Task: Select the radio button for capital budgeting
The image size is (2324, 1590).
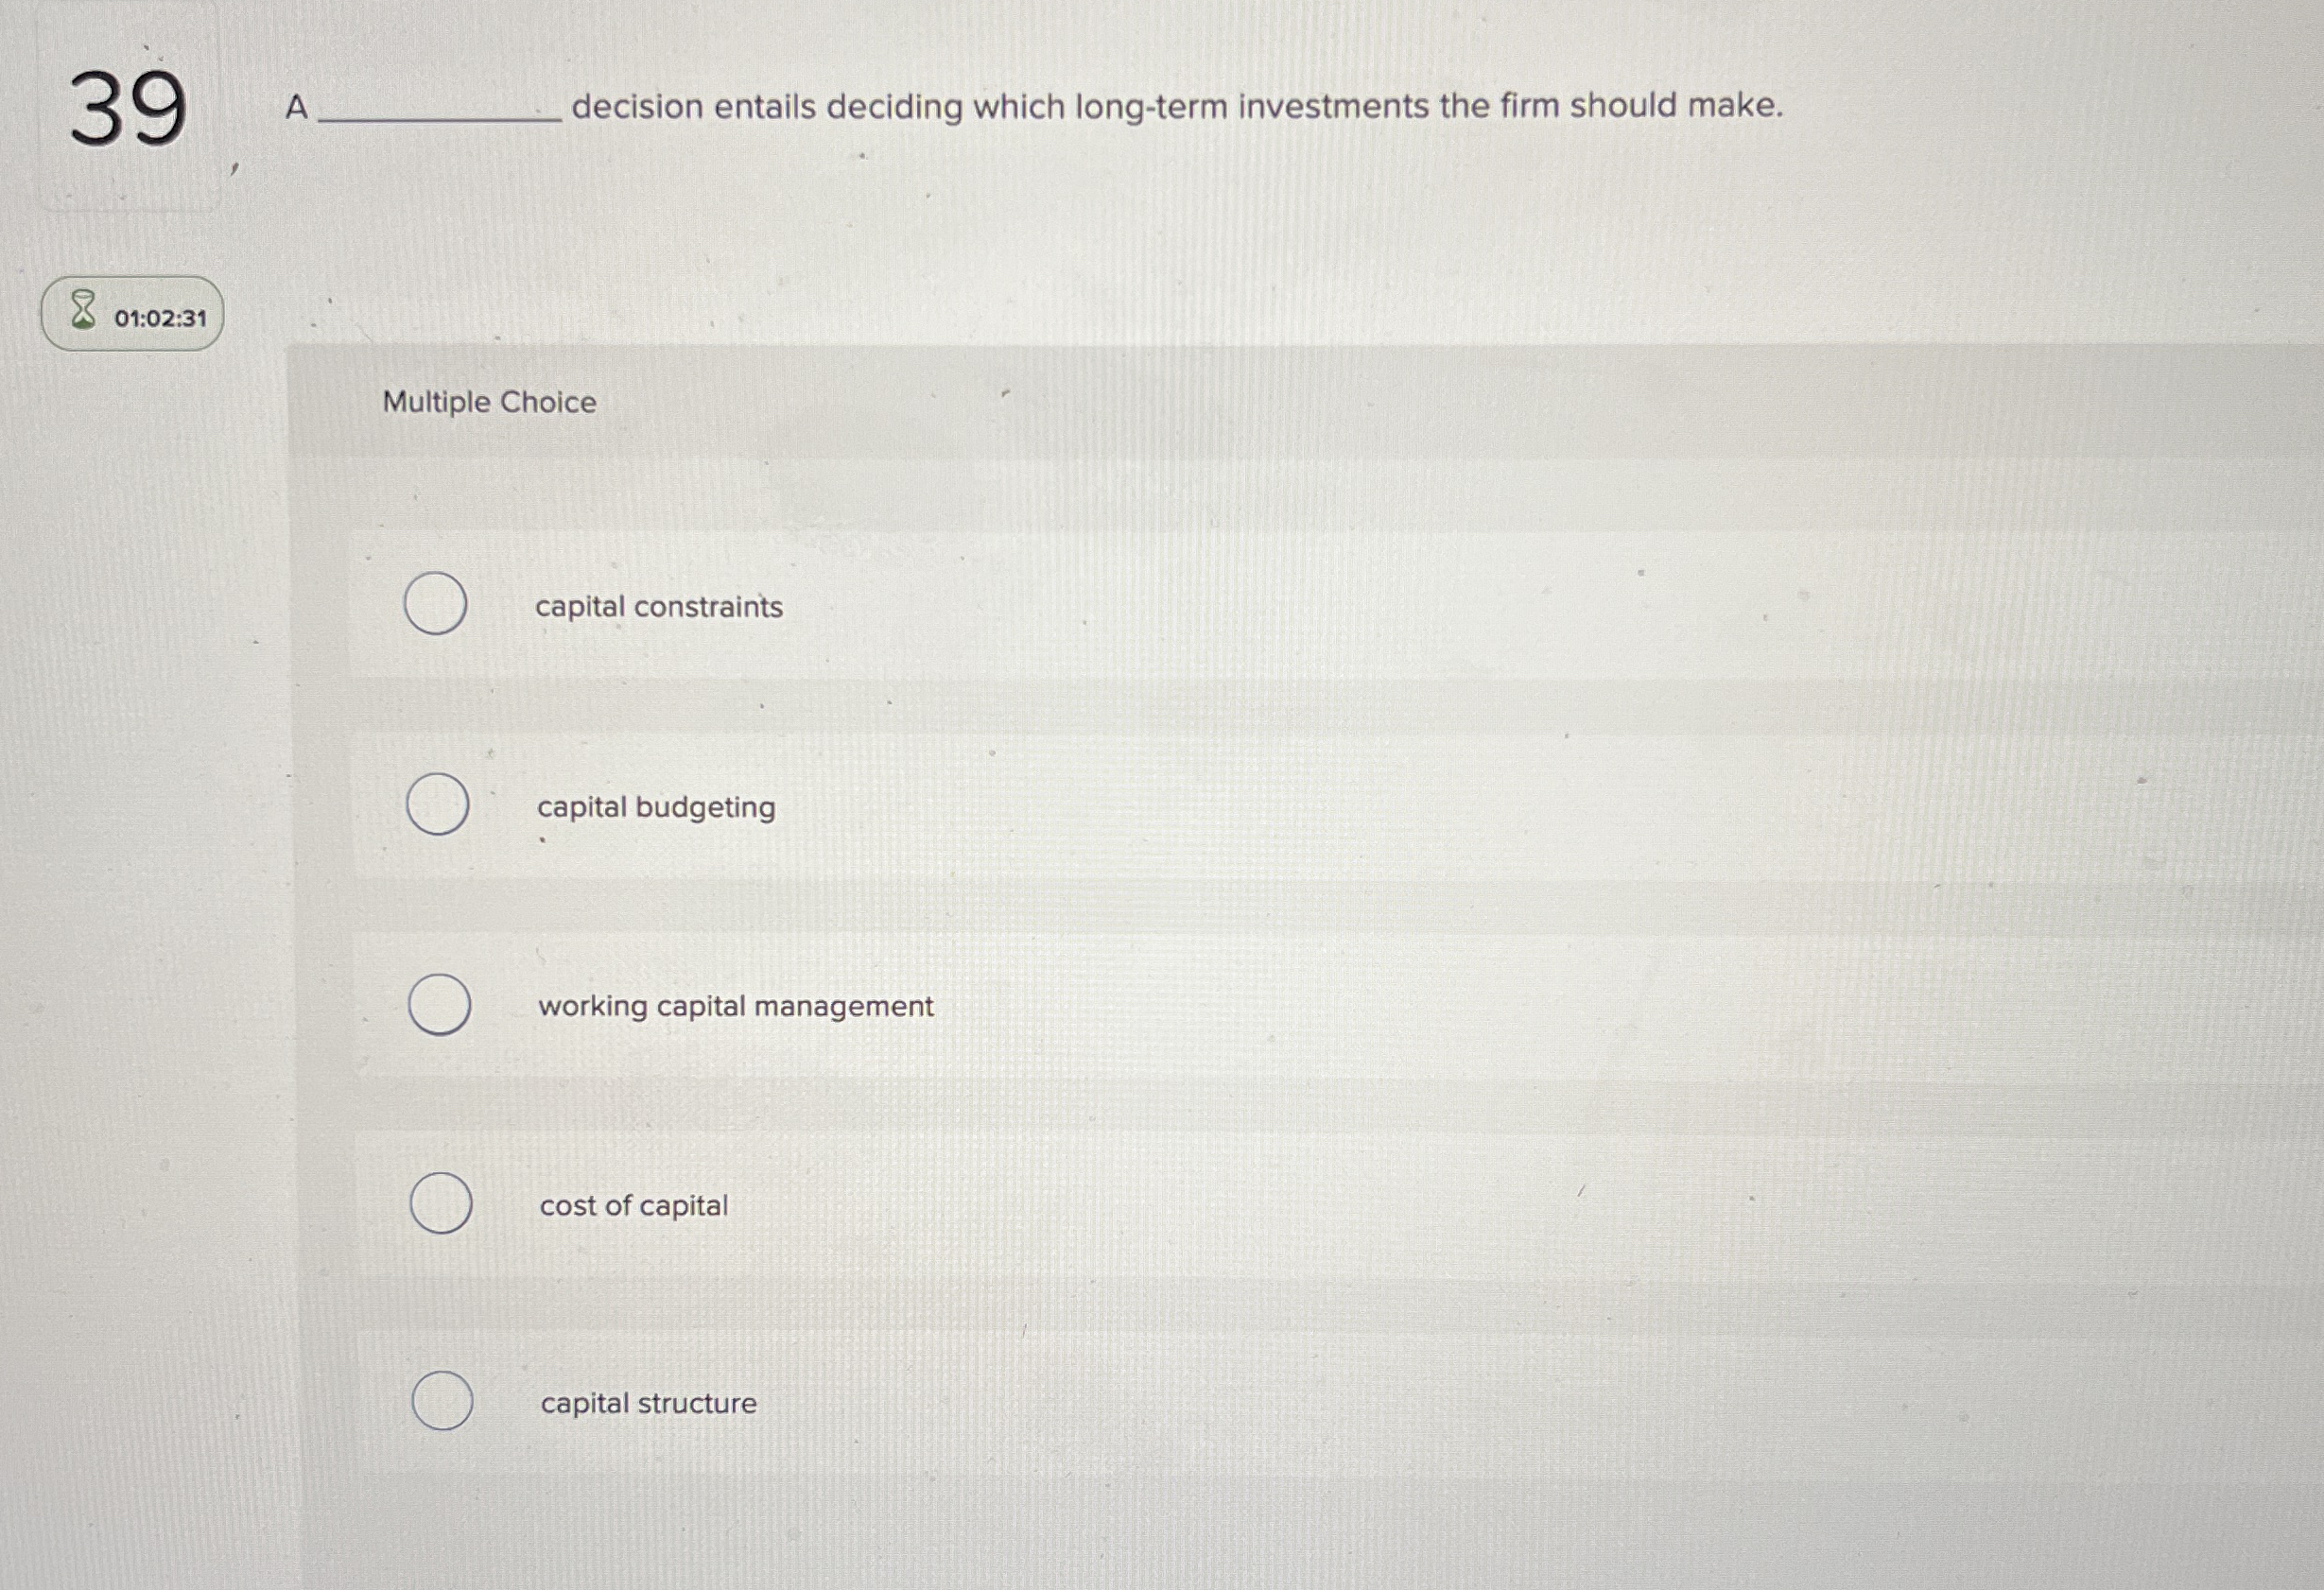Action: 436,803
